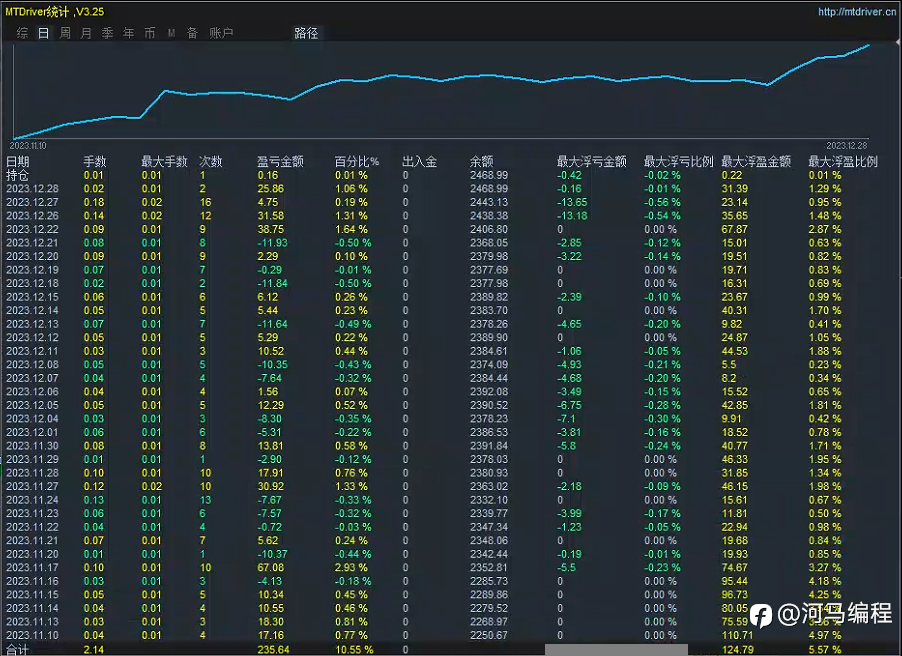Click the 路径 path button
The width and height of the screenshot is (902, 656).
pyautogui.click(x=306, y=33)
